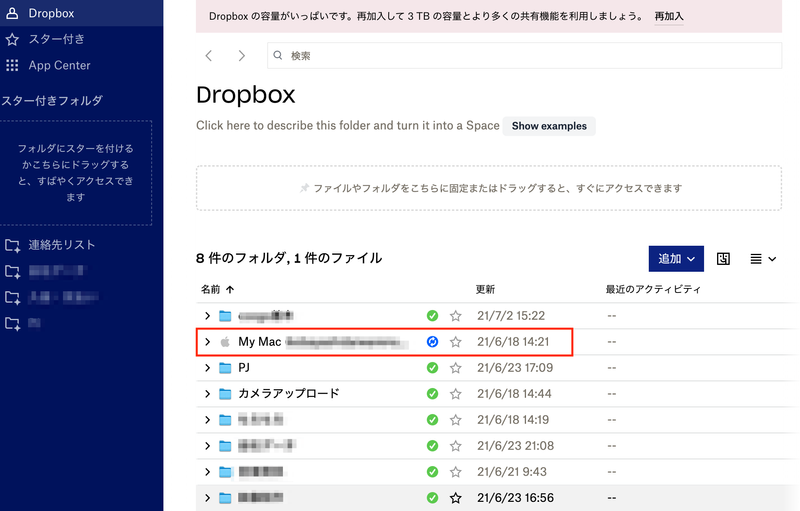Select the My Mac name text
The image size is (800, 511).
(x=260, y=342)
